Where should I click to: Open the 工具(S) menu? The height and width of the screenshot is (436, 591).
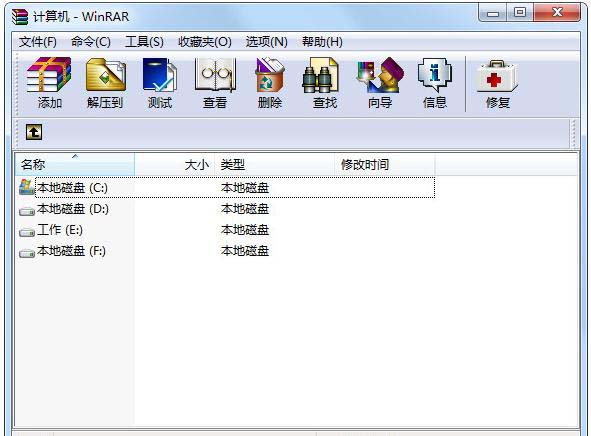coord(144,41)
